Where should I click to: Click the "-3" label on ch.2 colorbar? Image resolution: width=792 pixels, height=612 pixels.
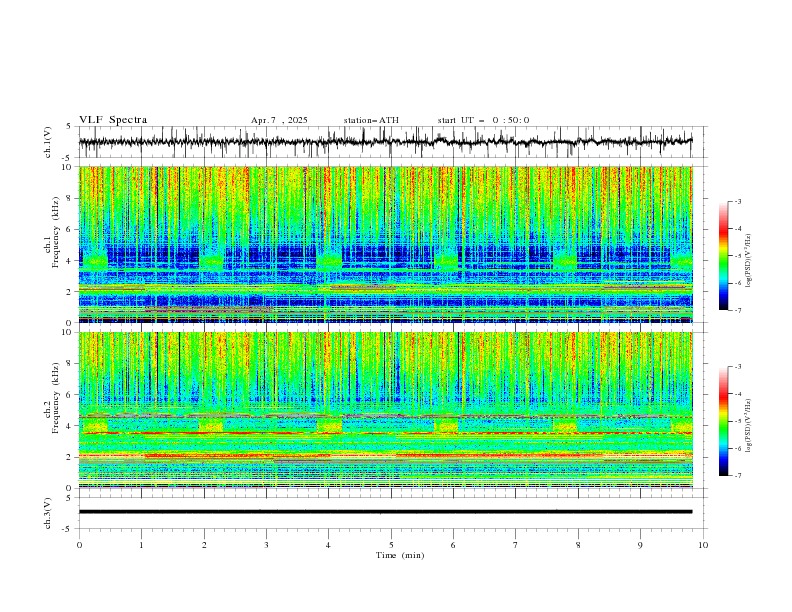click(x=738, y=367)
